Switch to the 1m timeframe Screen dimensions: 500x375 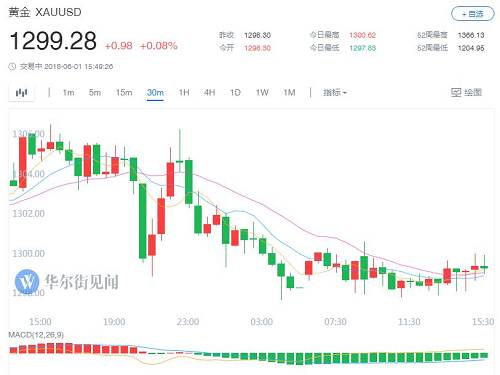(68, 92)
